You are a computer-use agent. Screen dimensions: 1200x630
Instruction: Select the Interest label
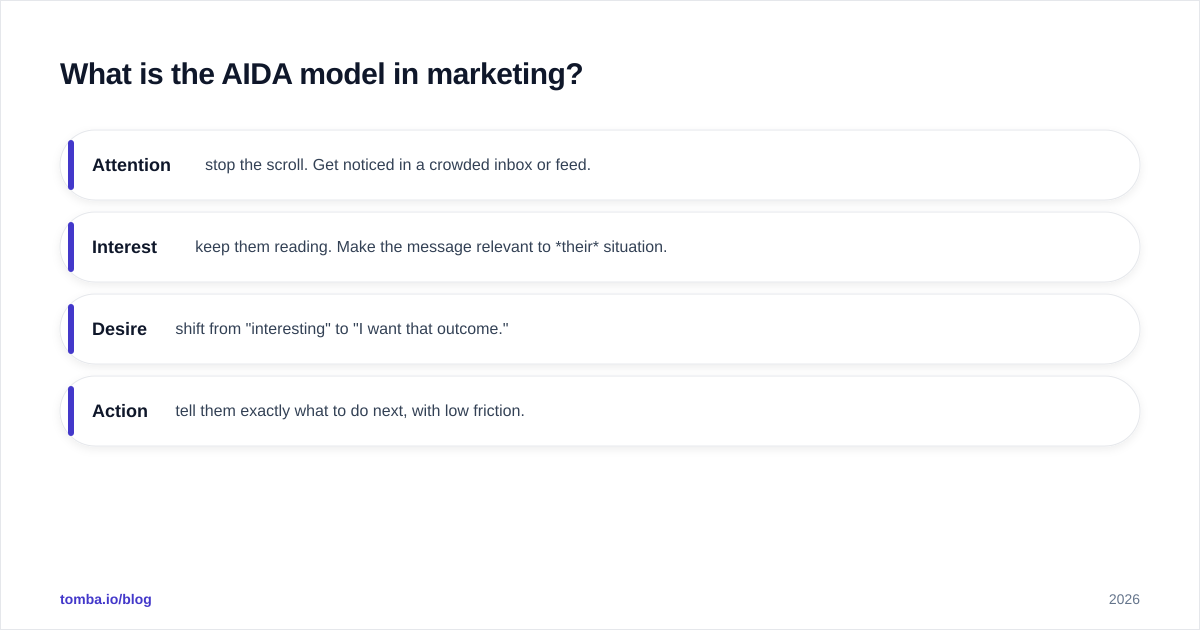[124, 247]
